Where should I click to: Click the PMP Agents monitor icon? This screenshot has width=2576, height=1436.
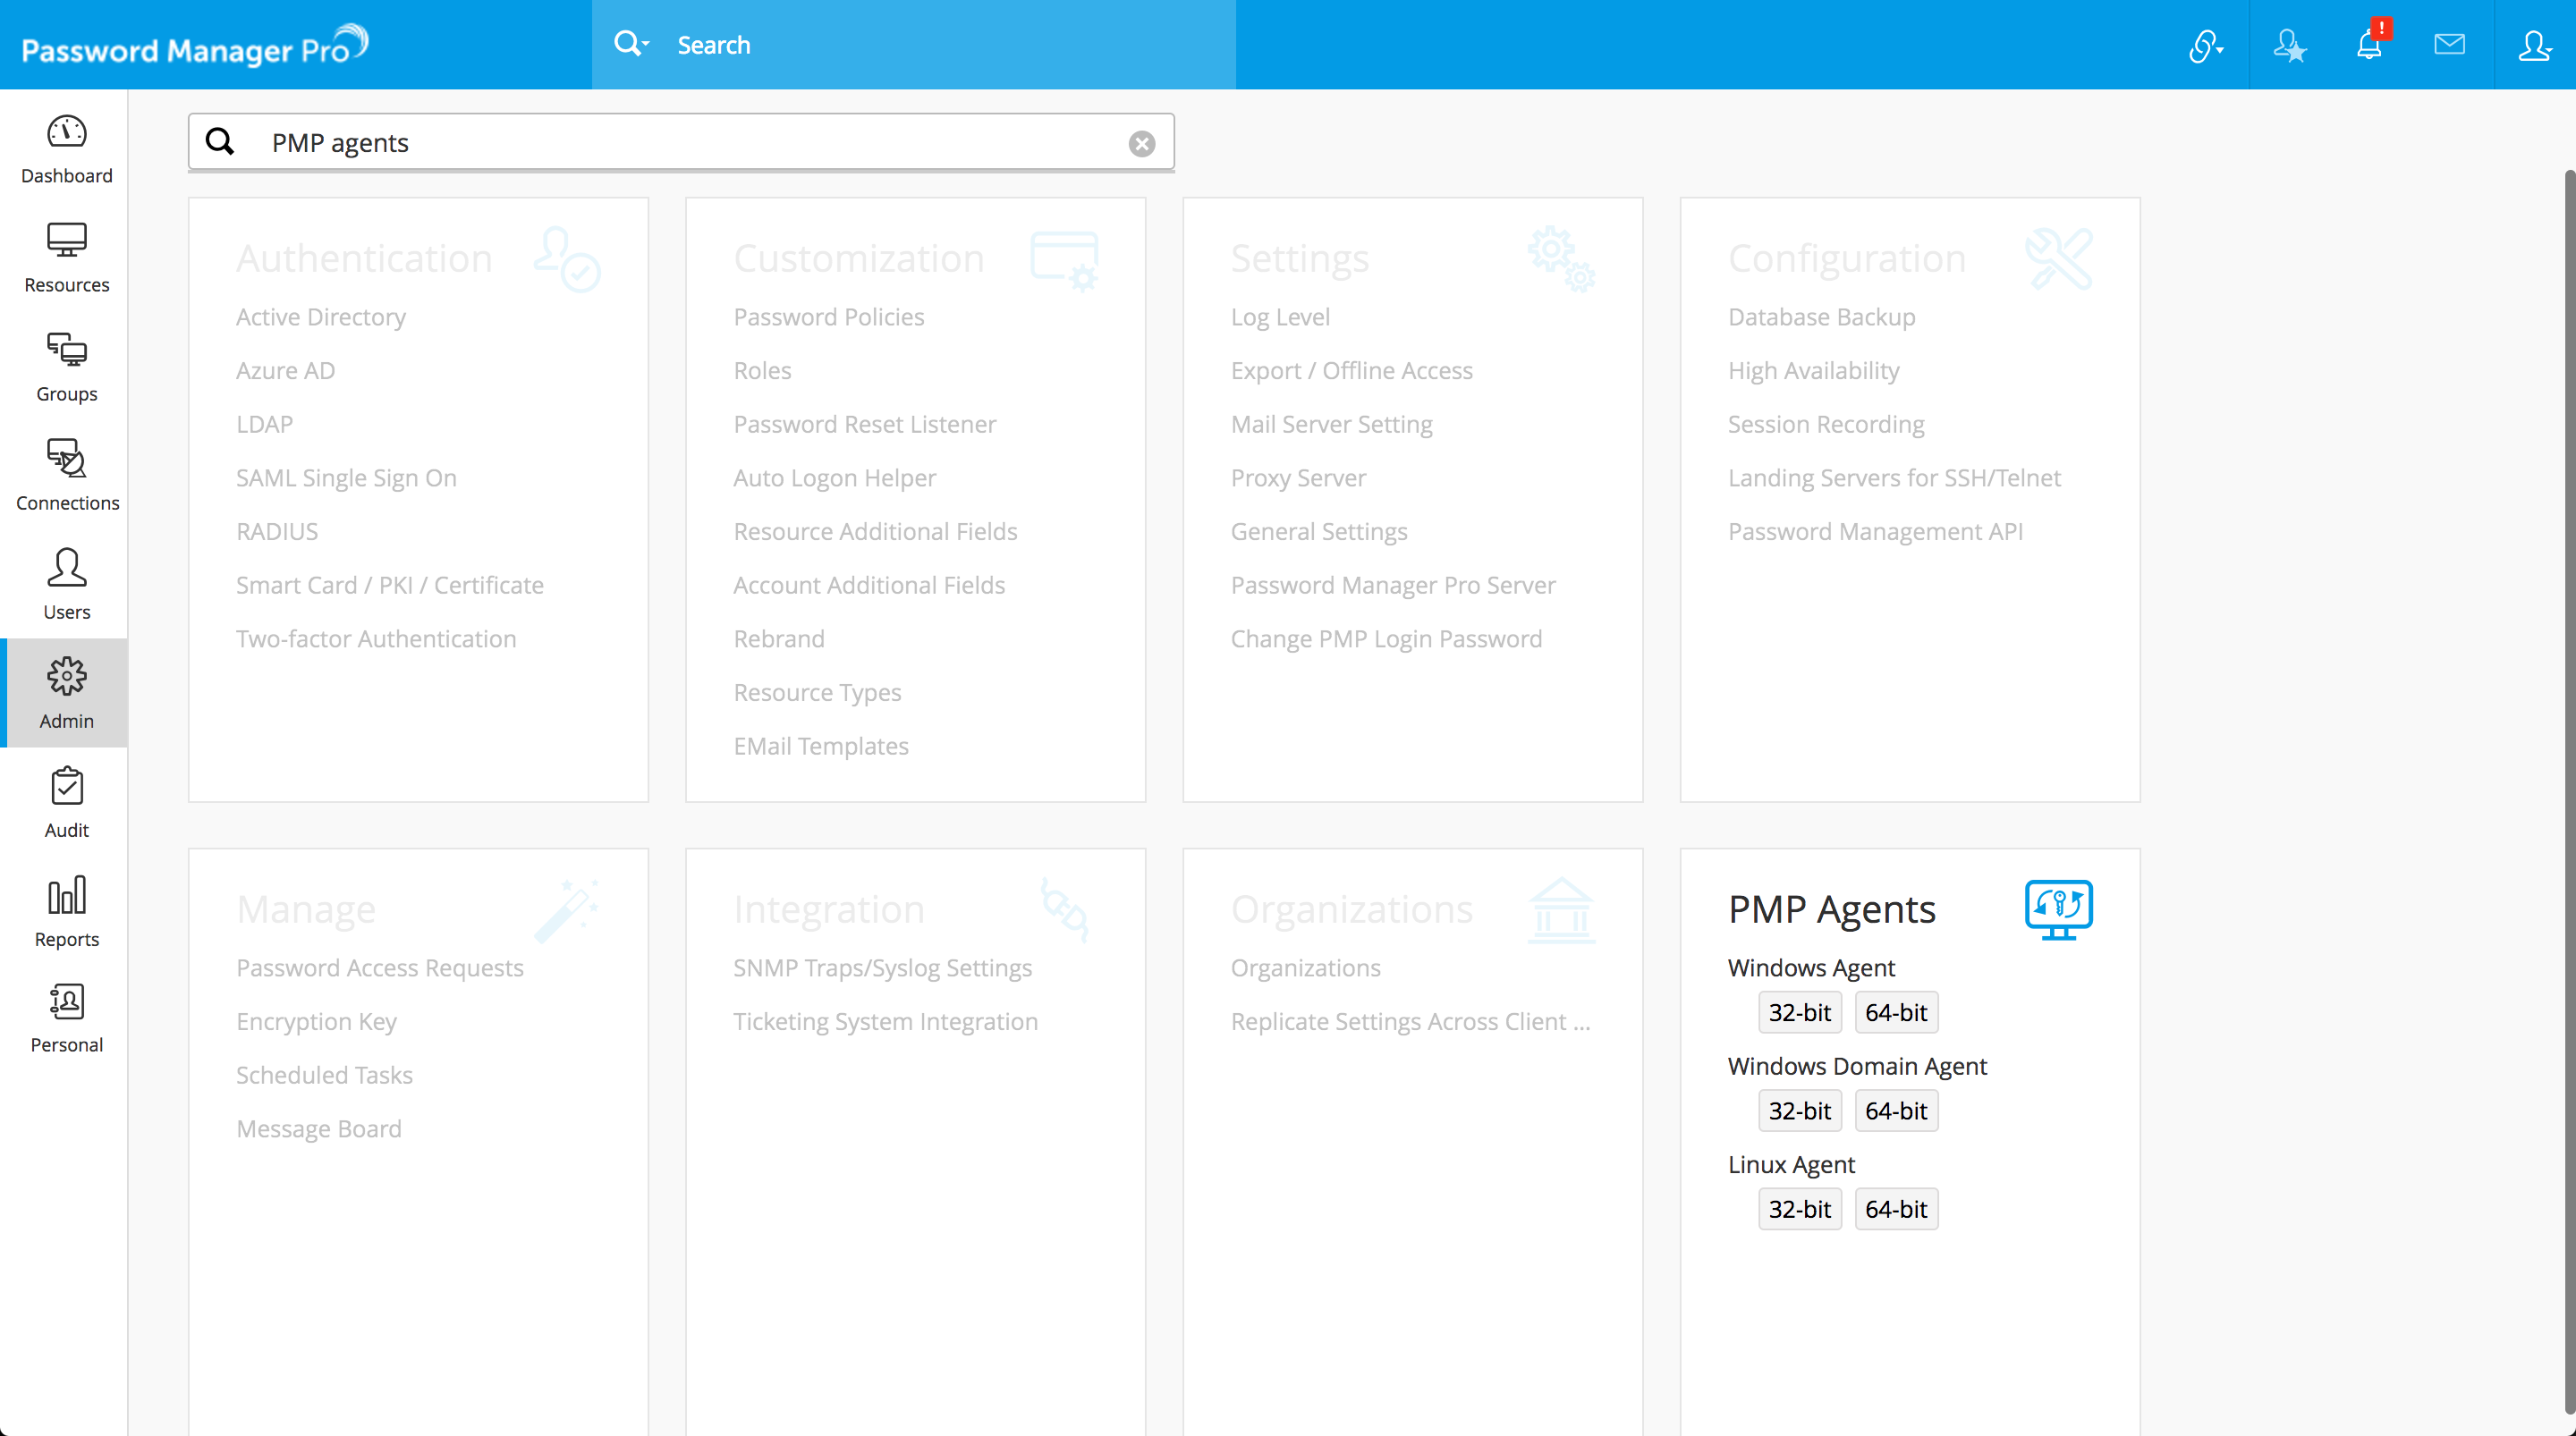click(2058, 908)
